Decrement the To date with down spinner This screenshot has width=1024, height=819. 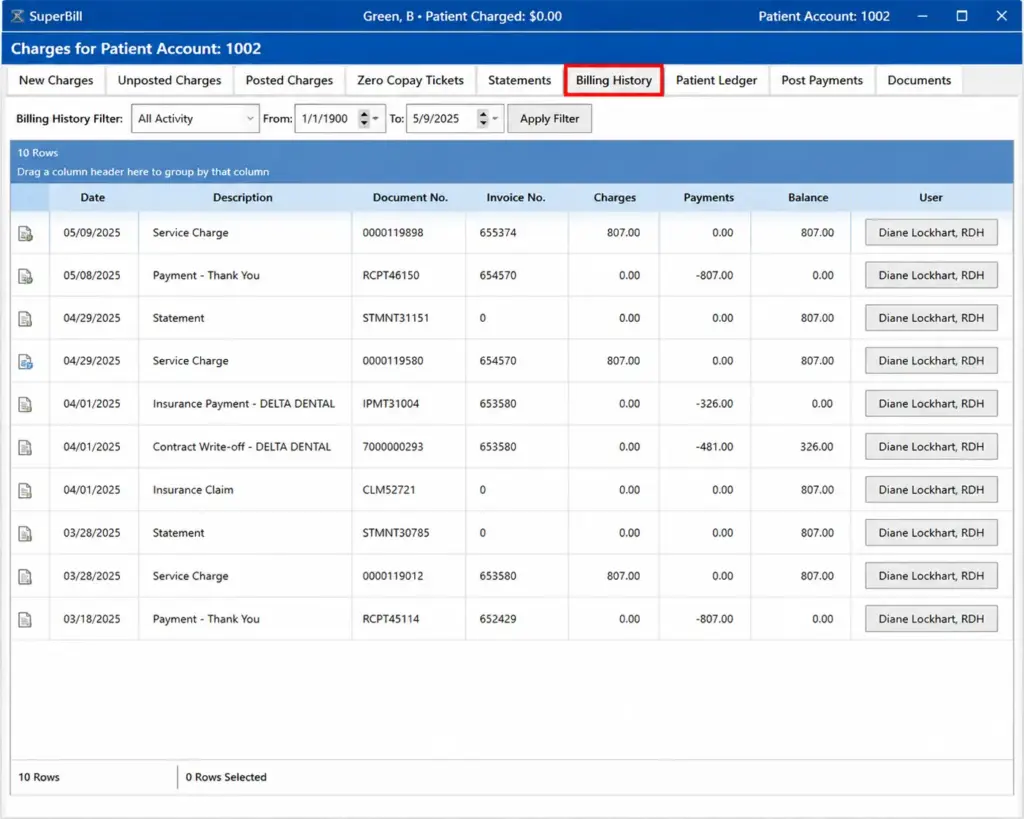[483, 123]
